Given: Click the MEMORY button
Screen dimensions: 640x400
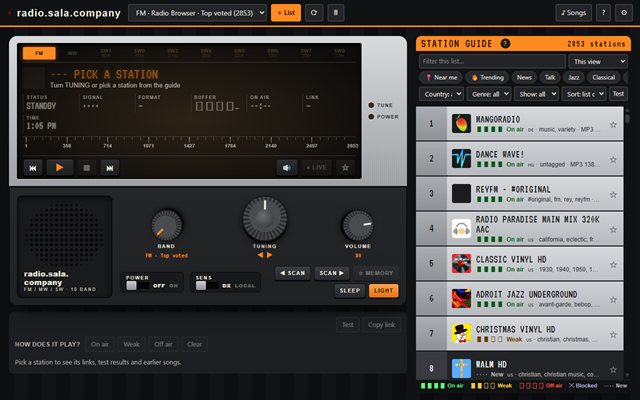Looking at the screenshot, I should [x=376, y=273].
